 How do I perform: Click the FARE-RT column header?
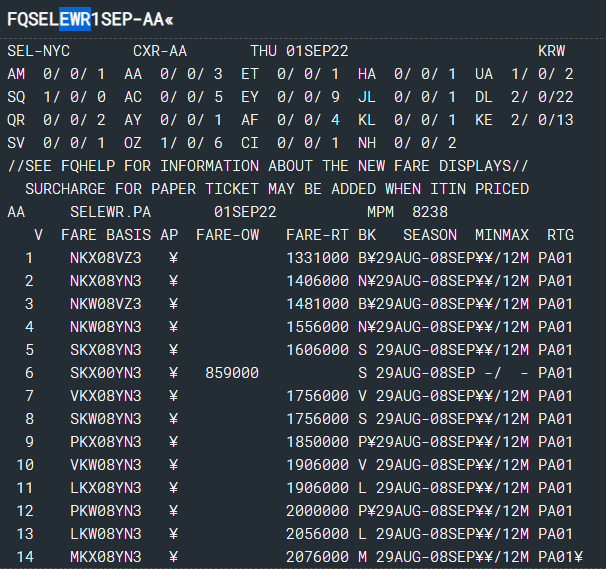click(317, 235)
